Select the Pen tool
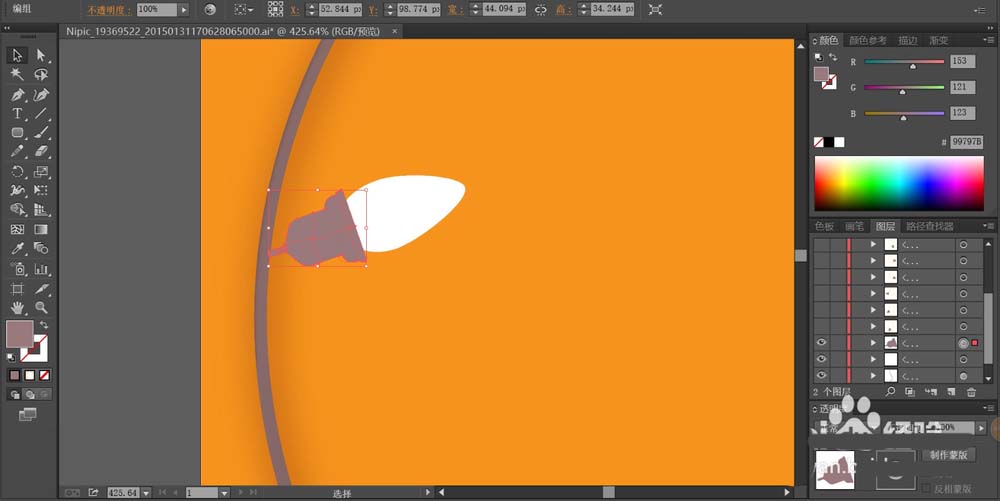Screen dimensions: 1000x501 pos(17,95)
